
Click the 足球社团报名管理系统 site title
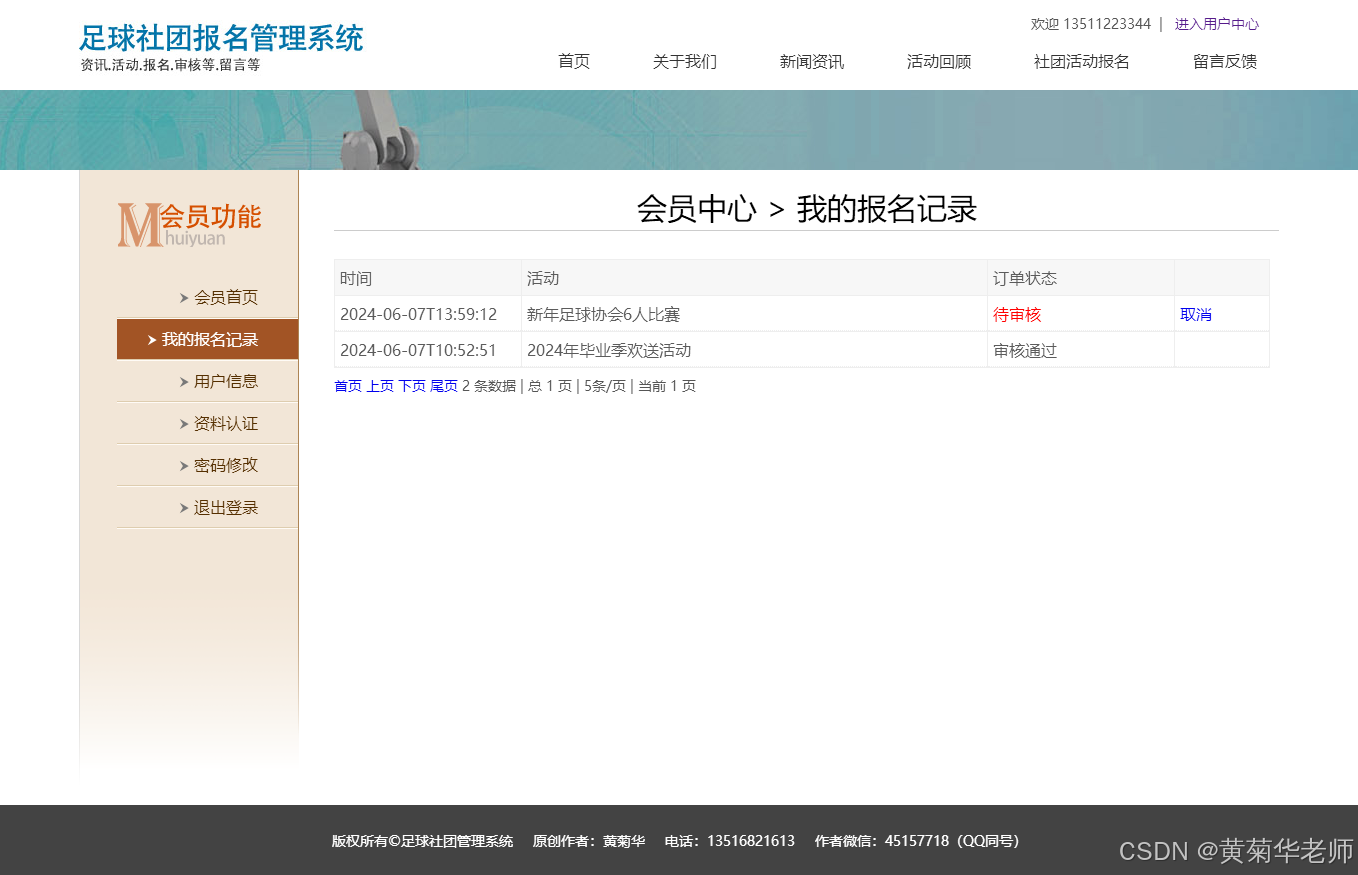221,38
